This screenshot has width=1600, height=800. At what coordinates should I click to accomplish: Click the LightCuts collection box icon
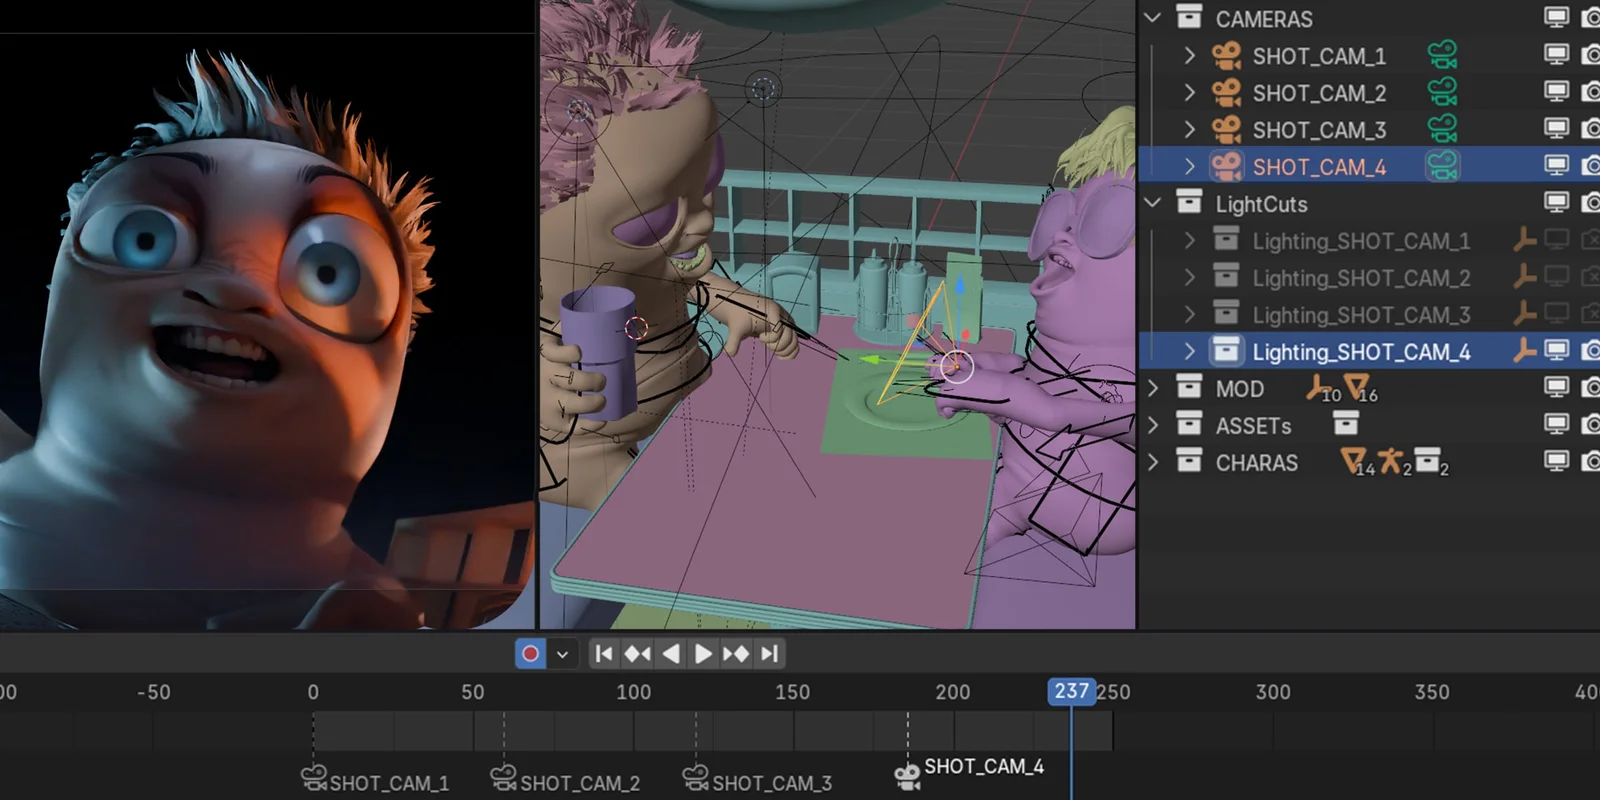click(x=1188, y=202)
